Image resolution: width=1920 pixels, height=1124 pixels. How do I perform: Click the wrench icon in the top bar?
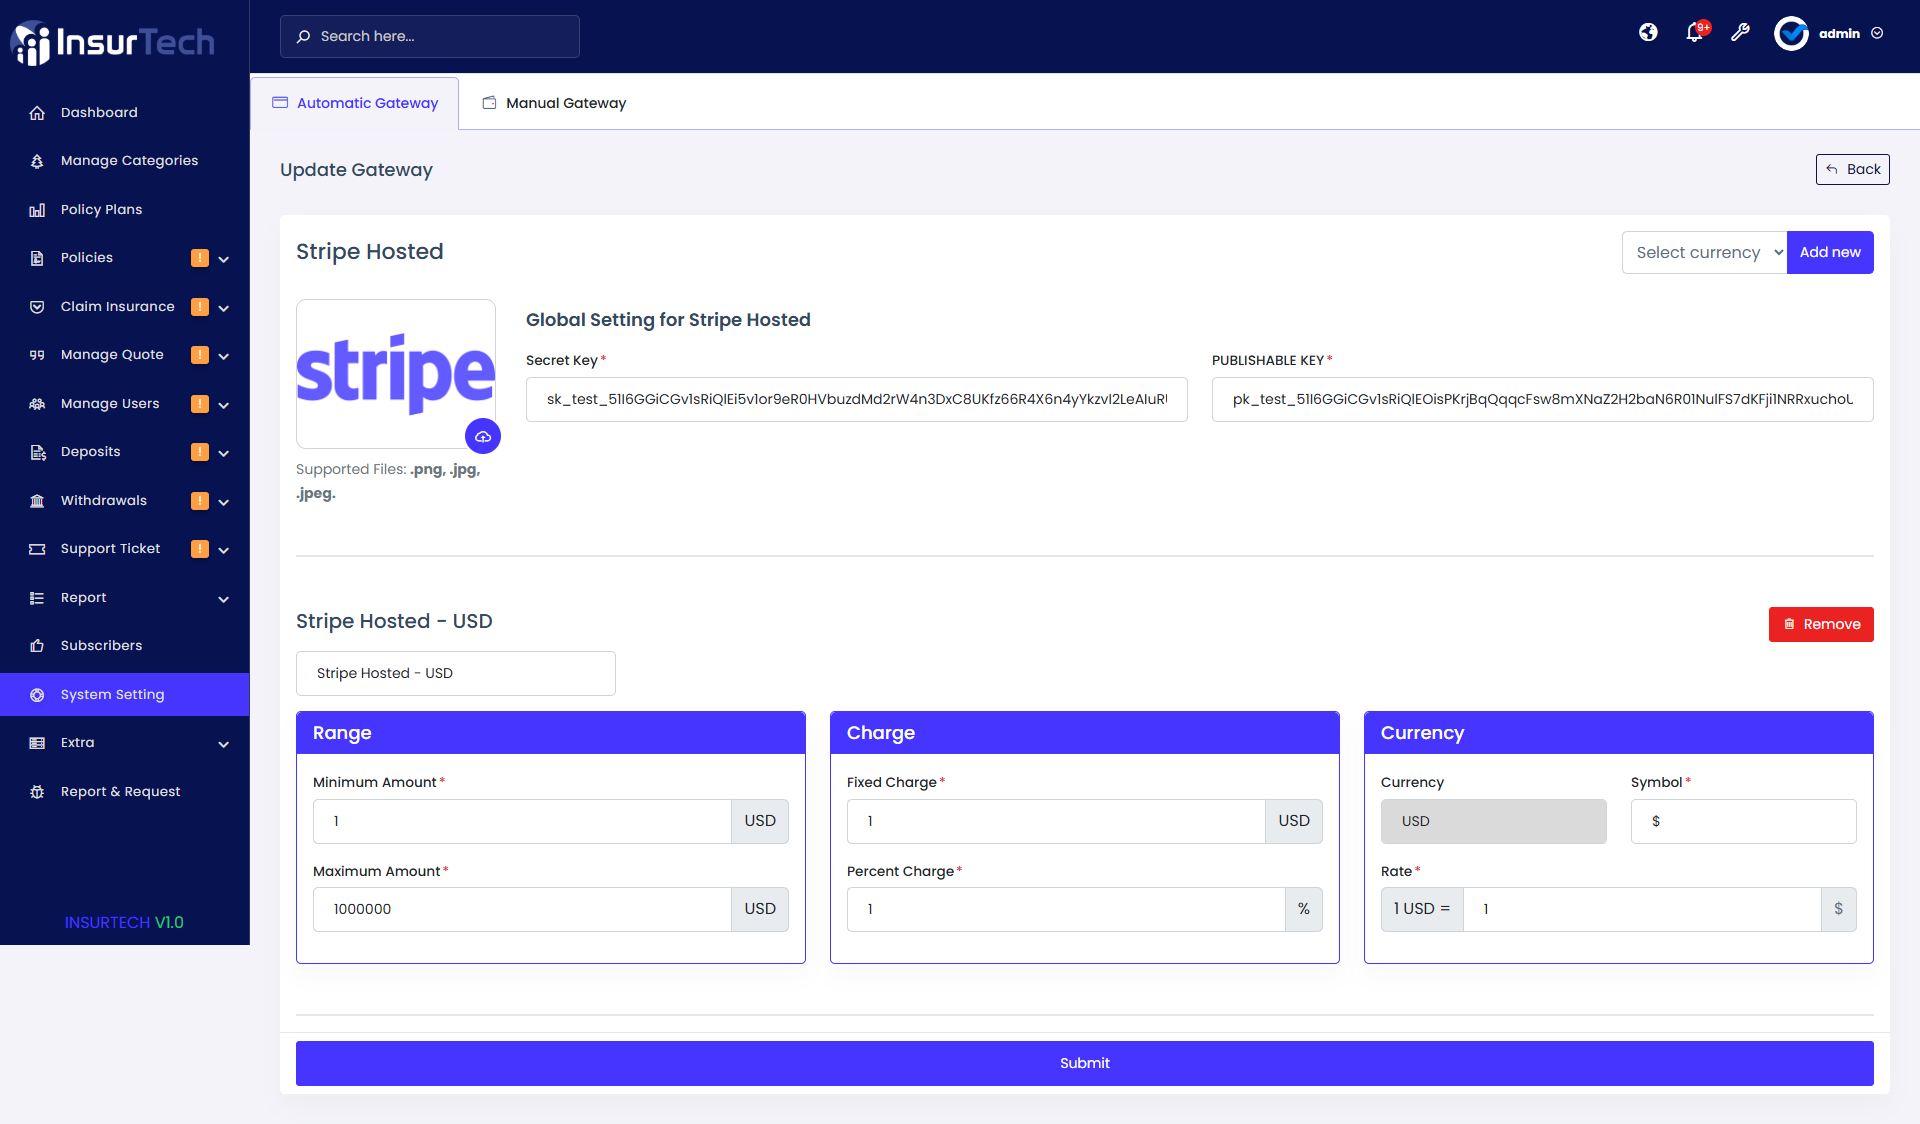tap(1741, 33)
